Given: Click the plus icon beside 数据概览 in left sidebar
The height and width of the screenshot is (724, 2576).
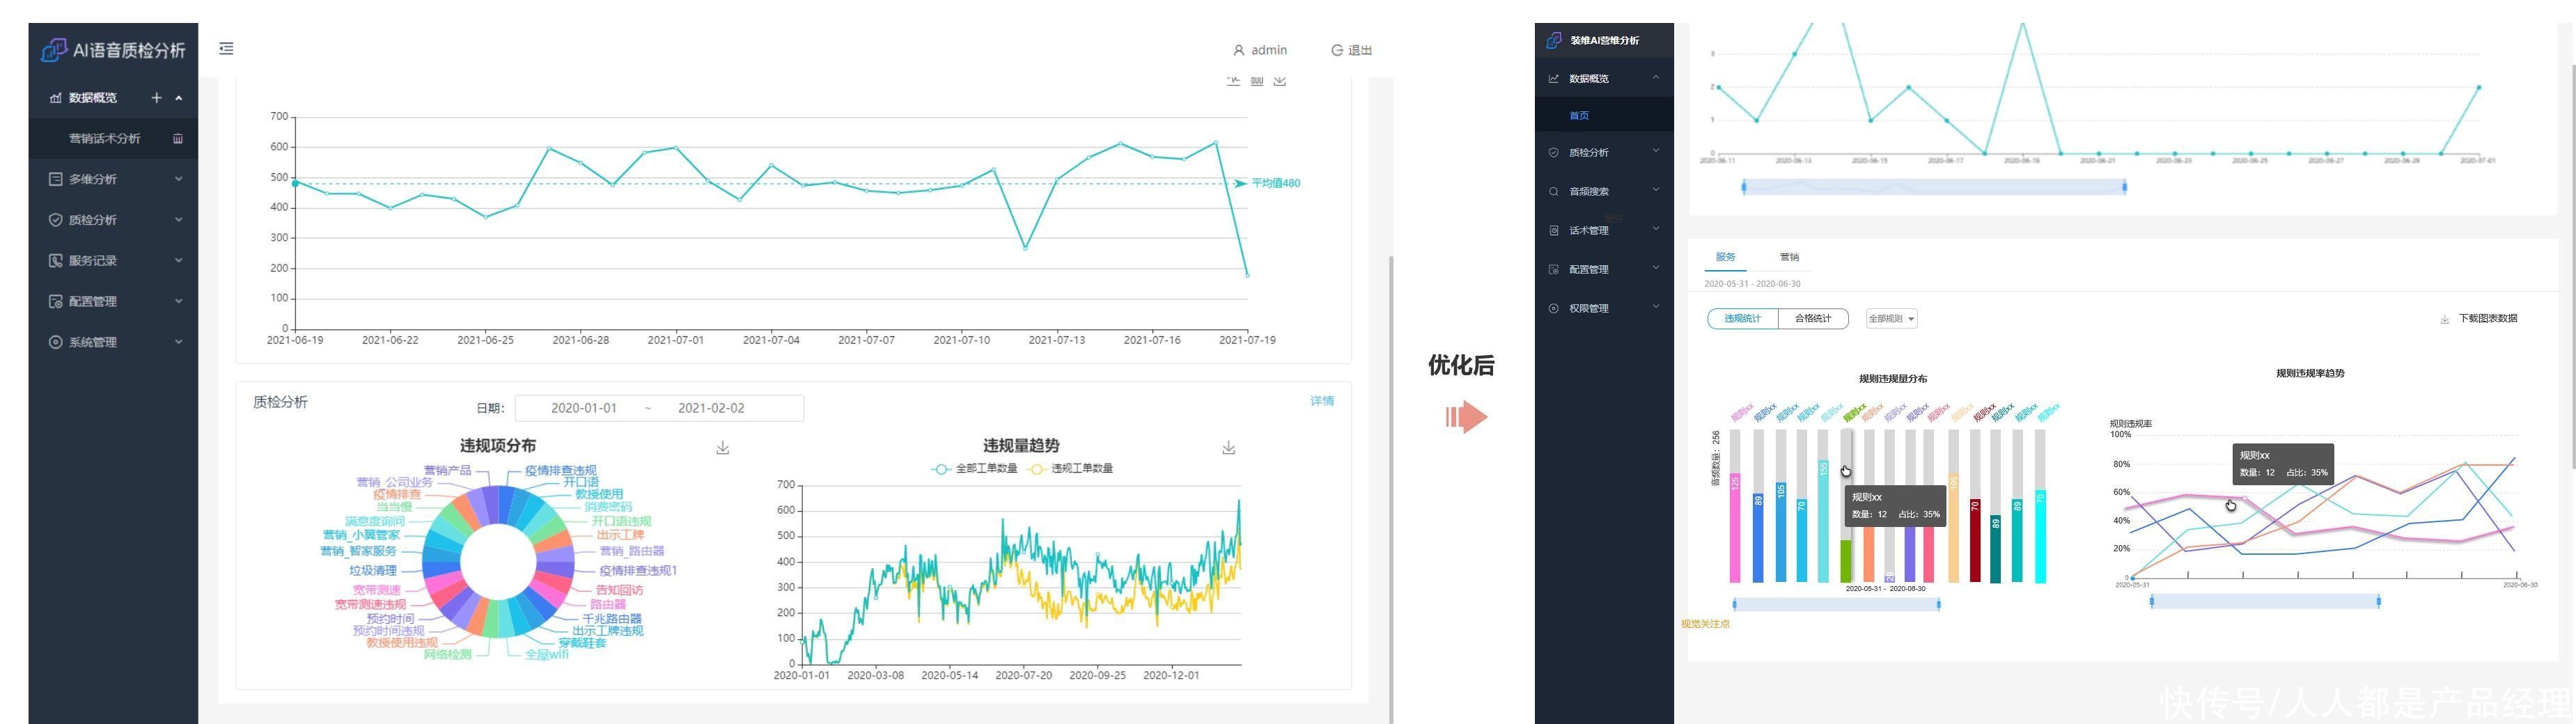Looking at the screenshot, I should (x=156, y=97).
